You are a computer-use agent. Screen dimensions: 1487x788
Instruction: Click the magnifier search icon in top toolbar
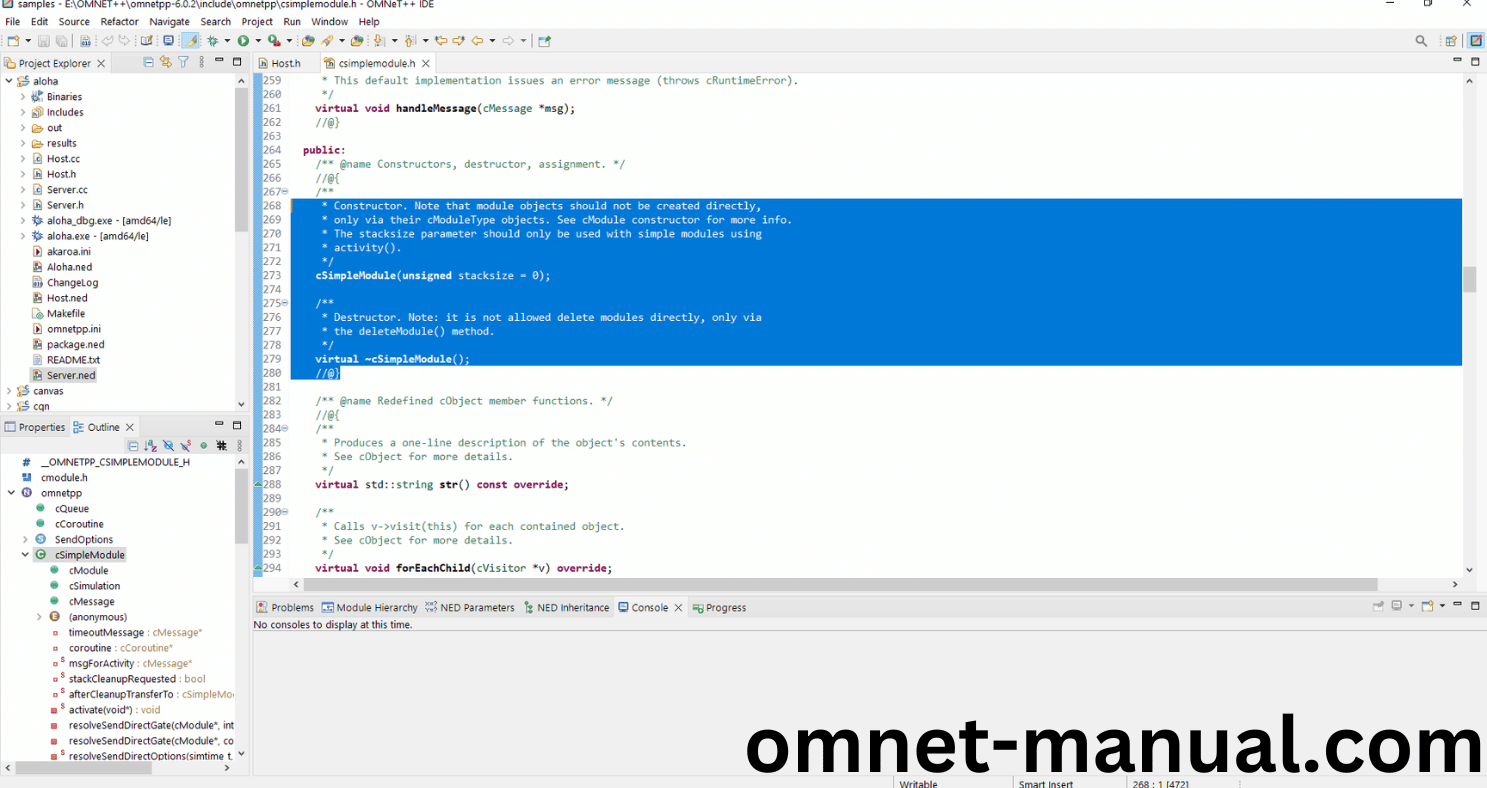tap(1421, 41)
